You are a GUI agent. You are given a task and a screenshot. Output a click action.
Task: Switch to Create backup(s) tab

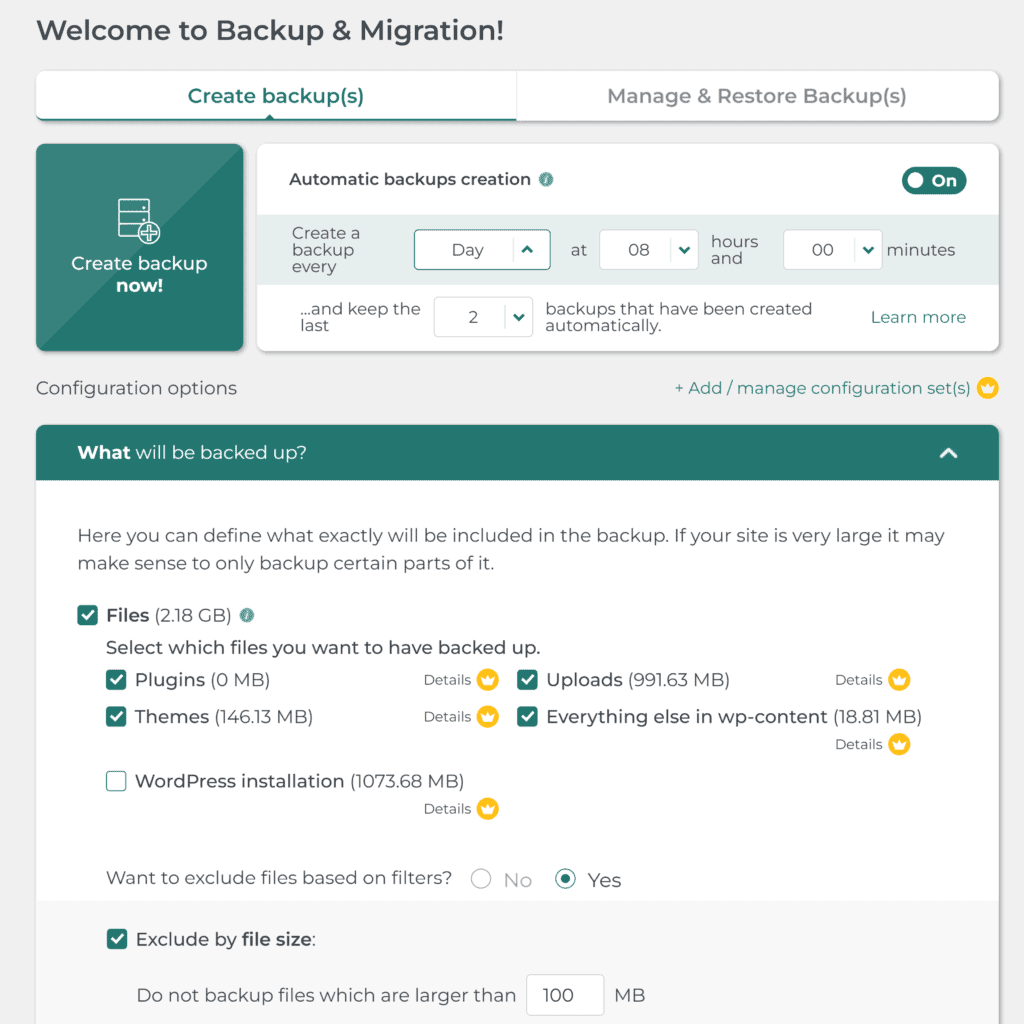click(x=276, y=96)
